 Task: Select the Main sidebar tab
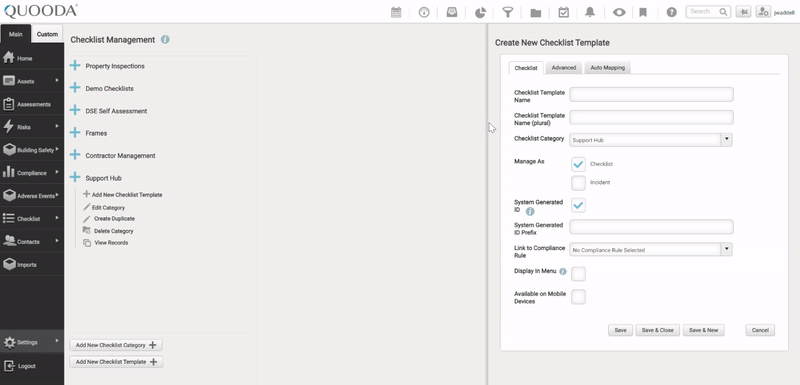click(16, 34)
